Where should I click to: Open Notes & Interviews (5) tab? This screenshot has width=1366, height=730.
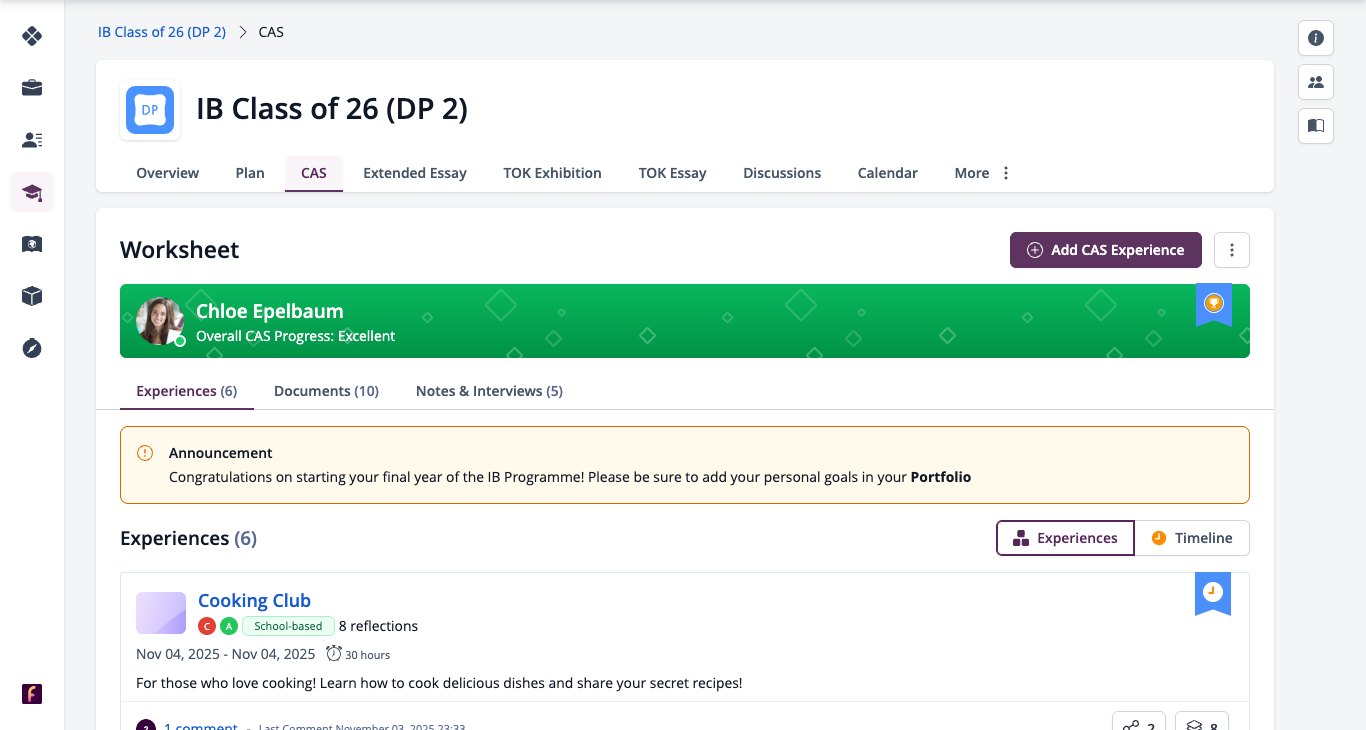(x=489, y=391)
